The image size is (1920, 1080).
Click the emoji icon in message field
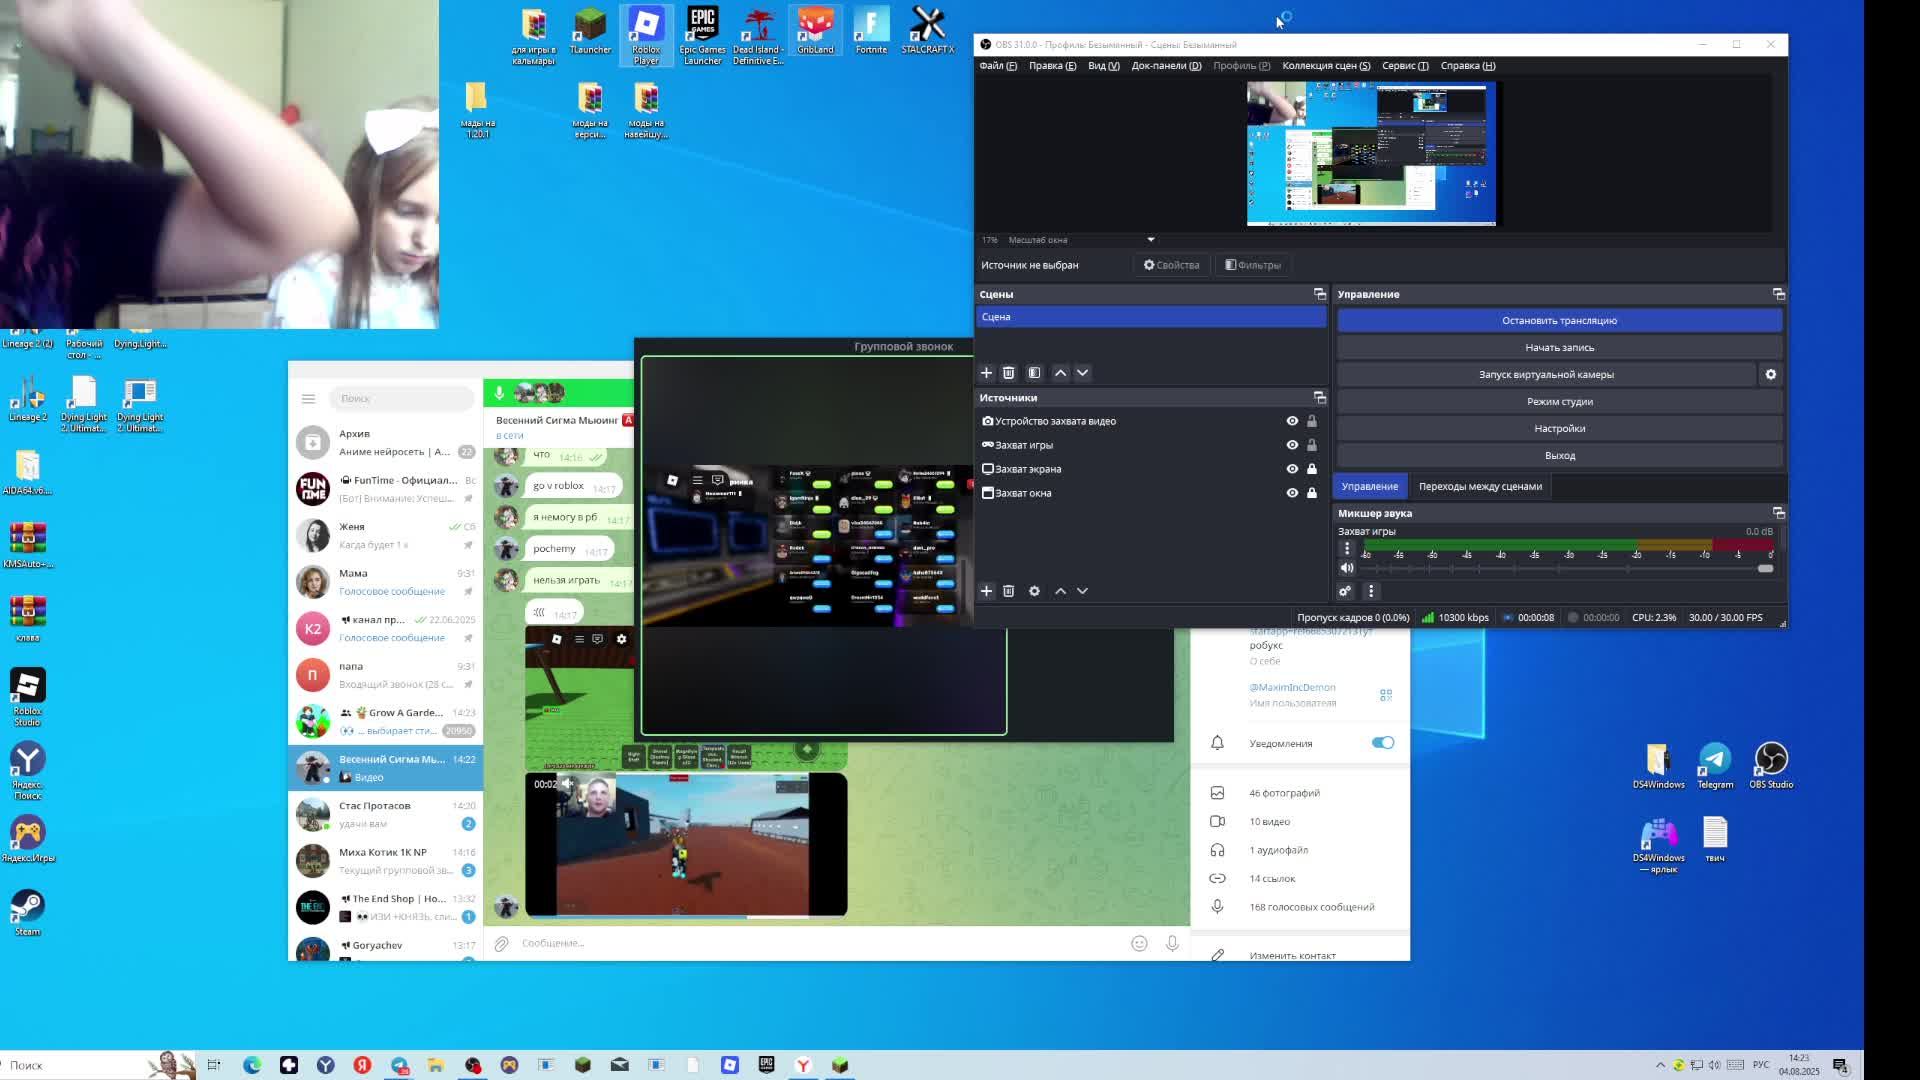click(x=1139, y=943)
